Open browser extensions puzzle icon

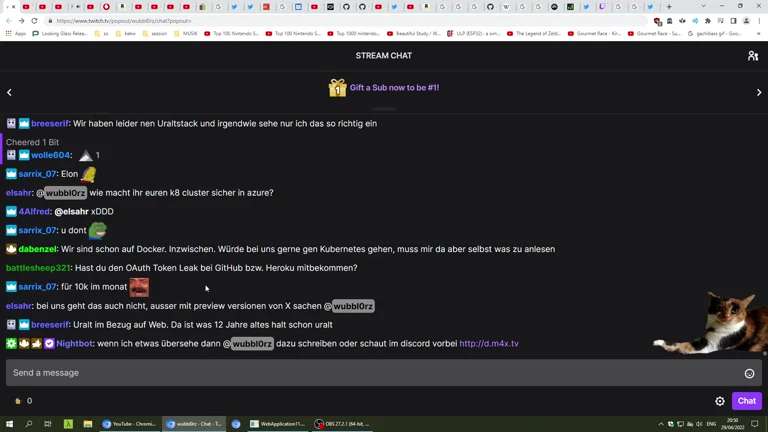[x=707, y=21]
